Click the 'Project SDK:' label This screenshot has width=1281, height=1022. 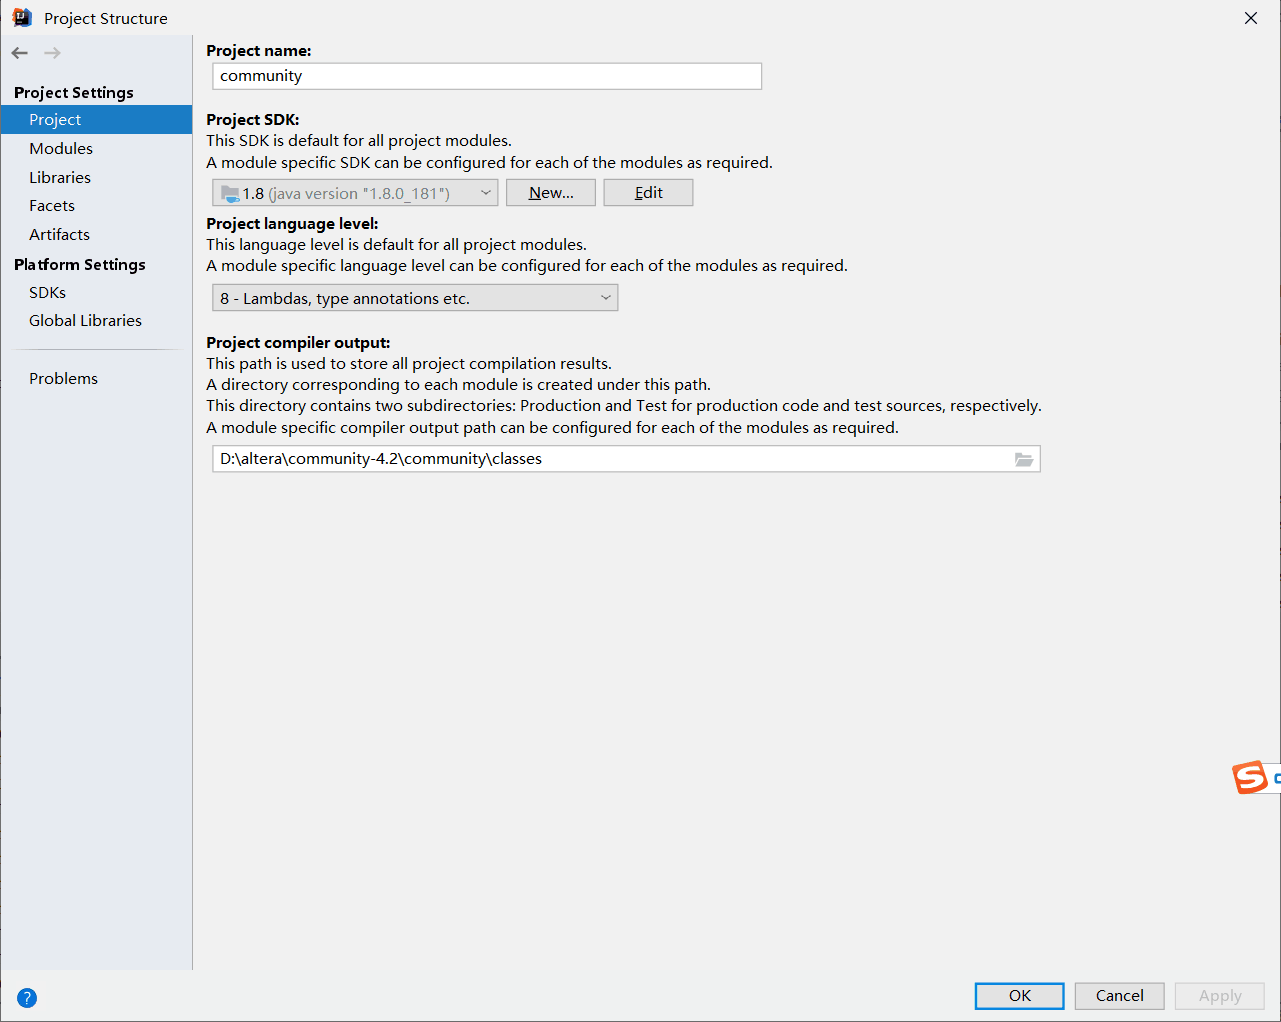point(253,119)
